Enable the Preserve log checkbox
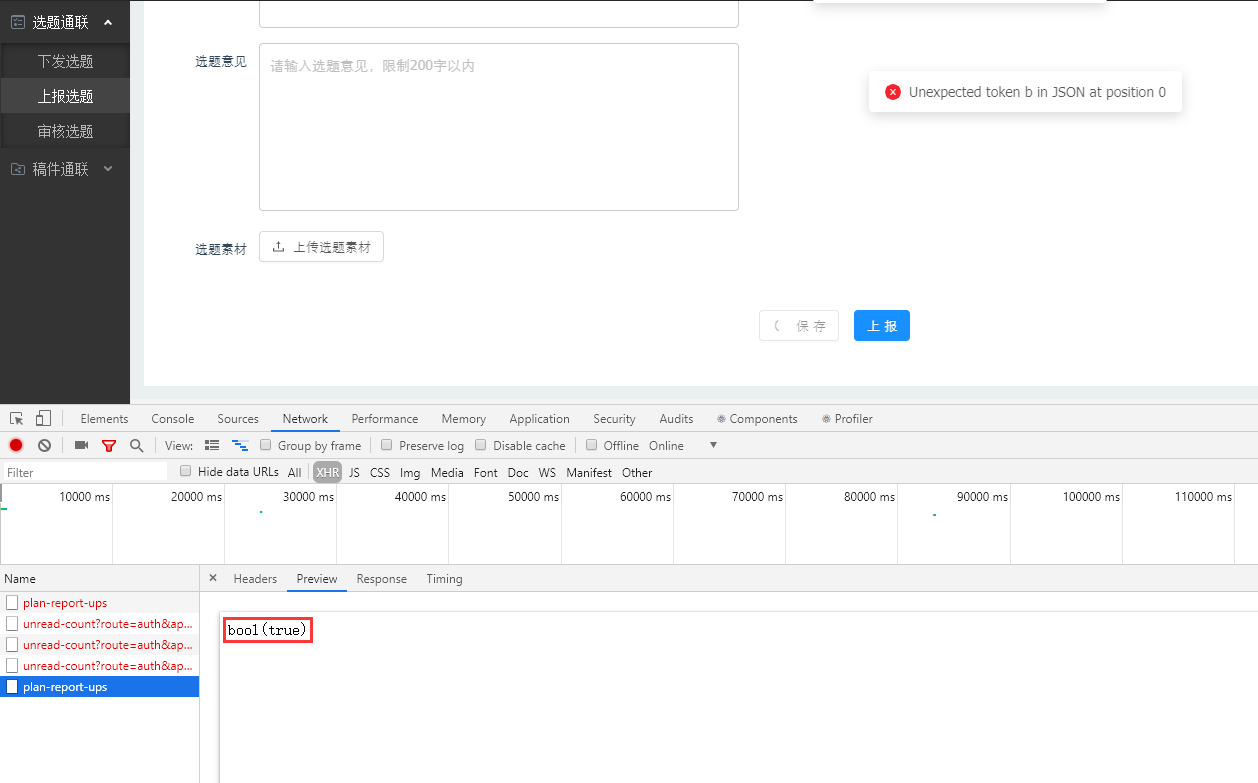The width and height of the screenshot is (1258, 783). pyautogui.click(x=387, y=446)
